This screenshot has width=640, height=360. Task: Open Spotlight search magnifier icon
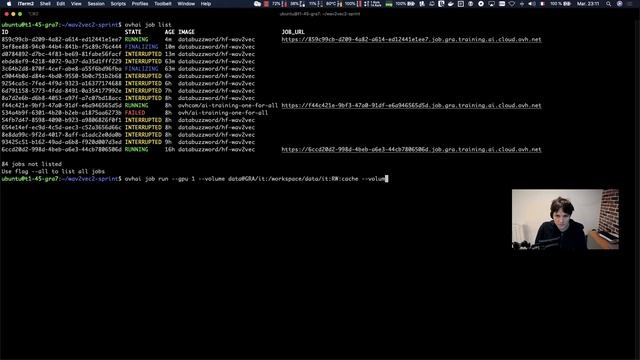(x=608, y=4)
